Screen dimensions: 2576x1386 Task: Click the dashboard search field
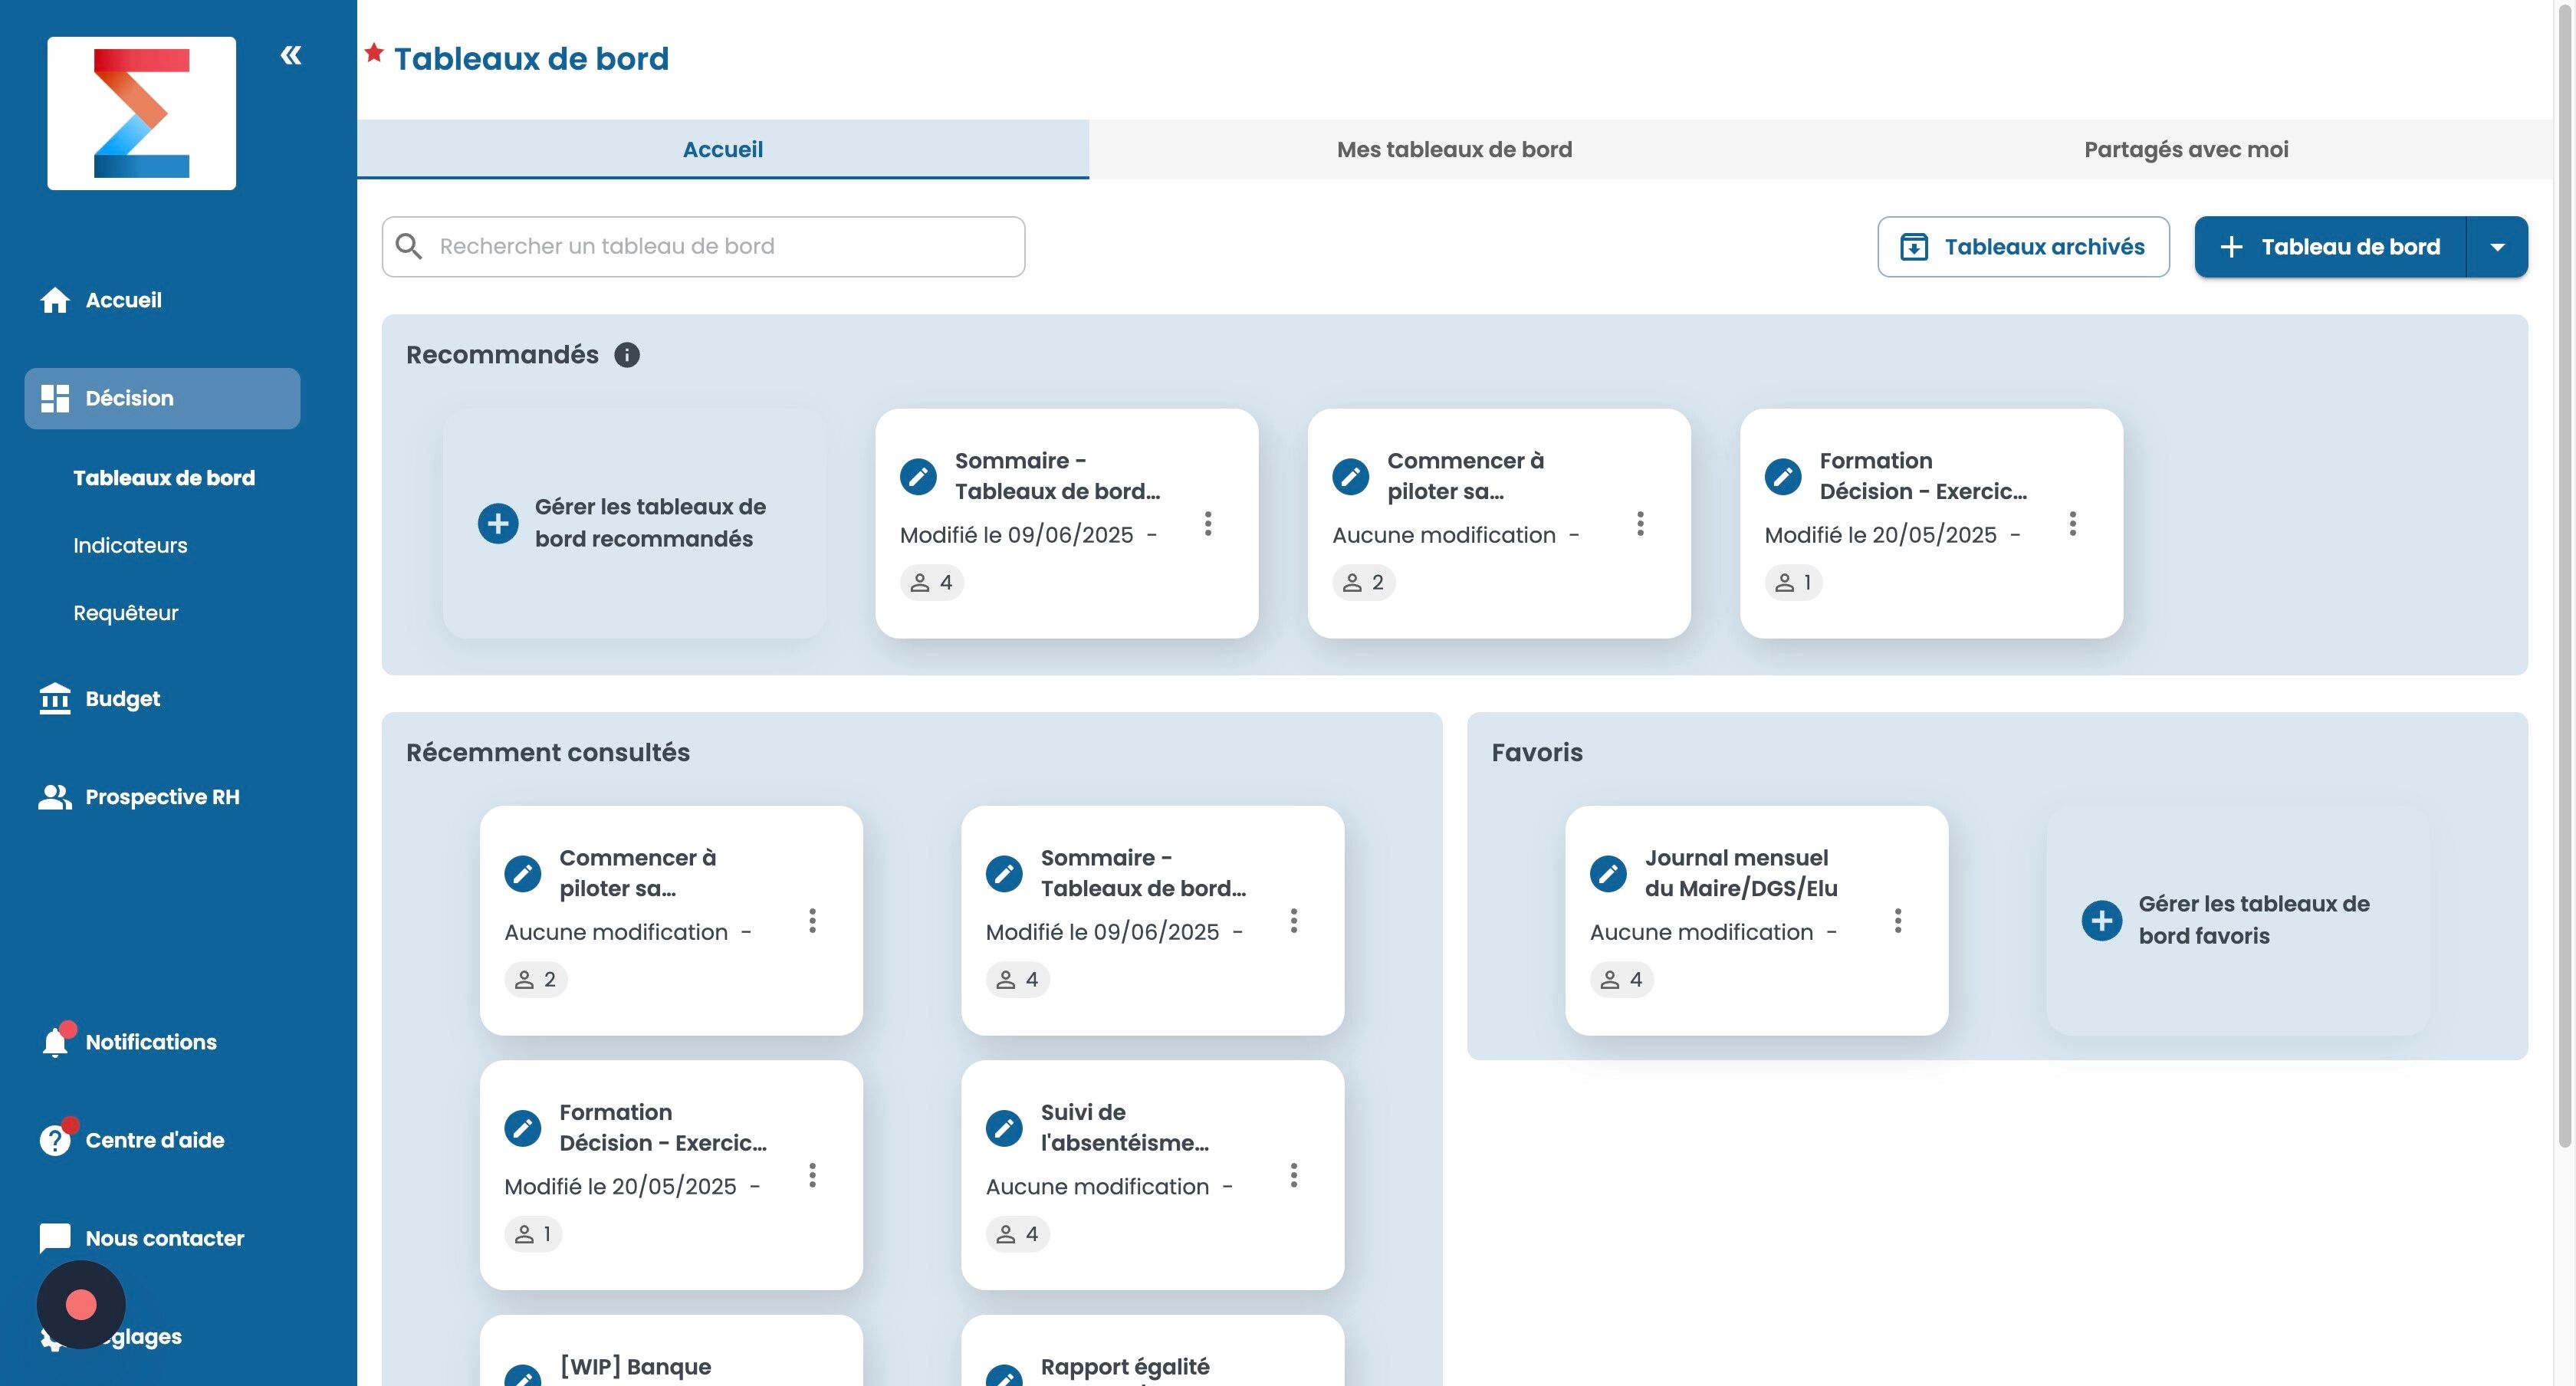click(x=704, y=247)
